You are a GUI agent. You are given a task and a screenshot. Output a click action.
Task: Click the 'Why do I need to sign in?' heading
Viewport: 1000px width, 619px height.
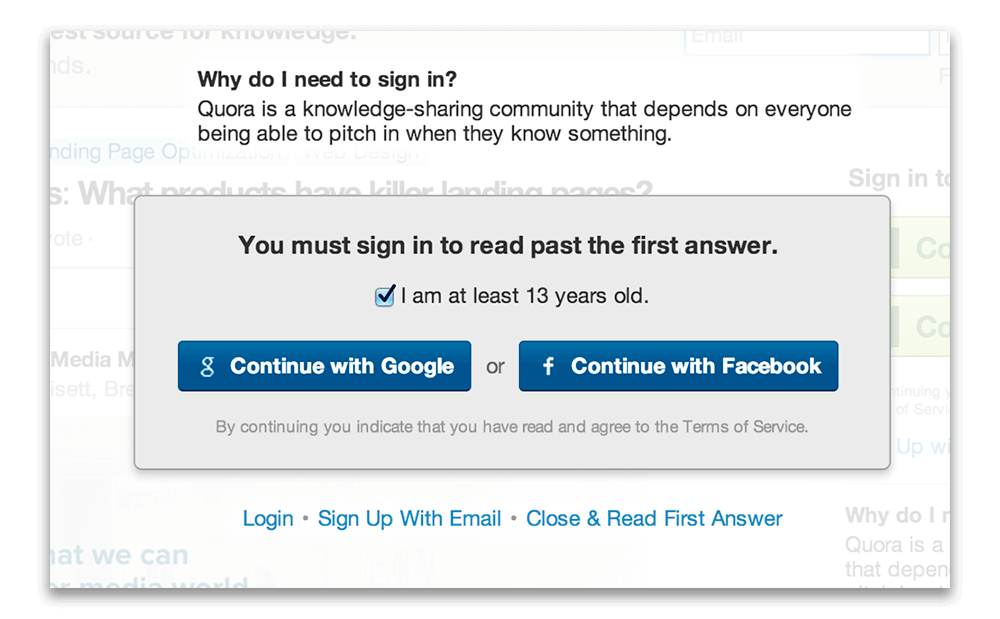click(327, 79)
